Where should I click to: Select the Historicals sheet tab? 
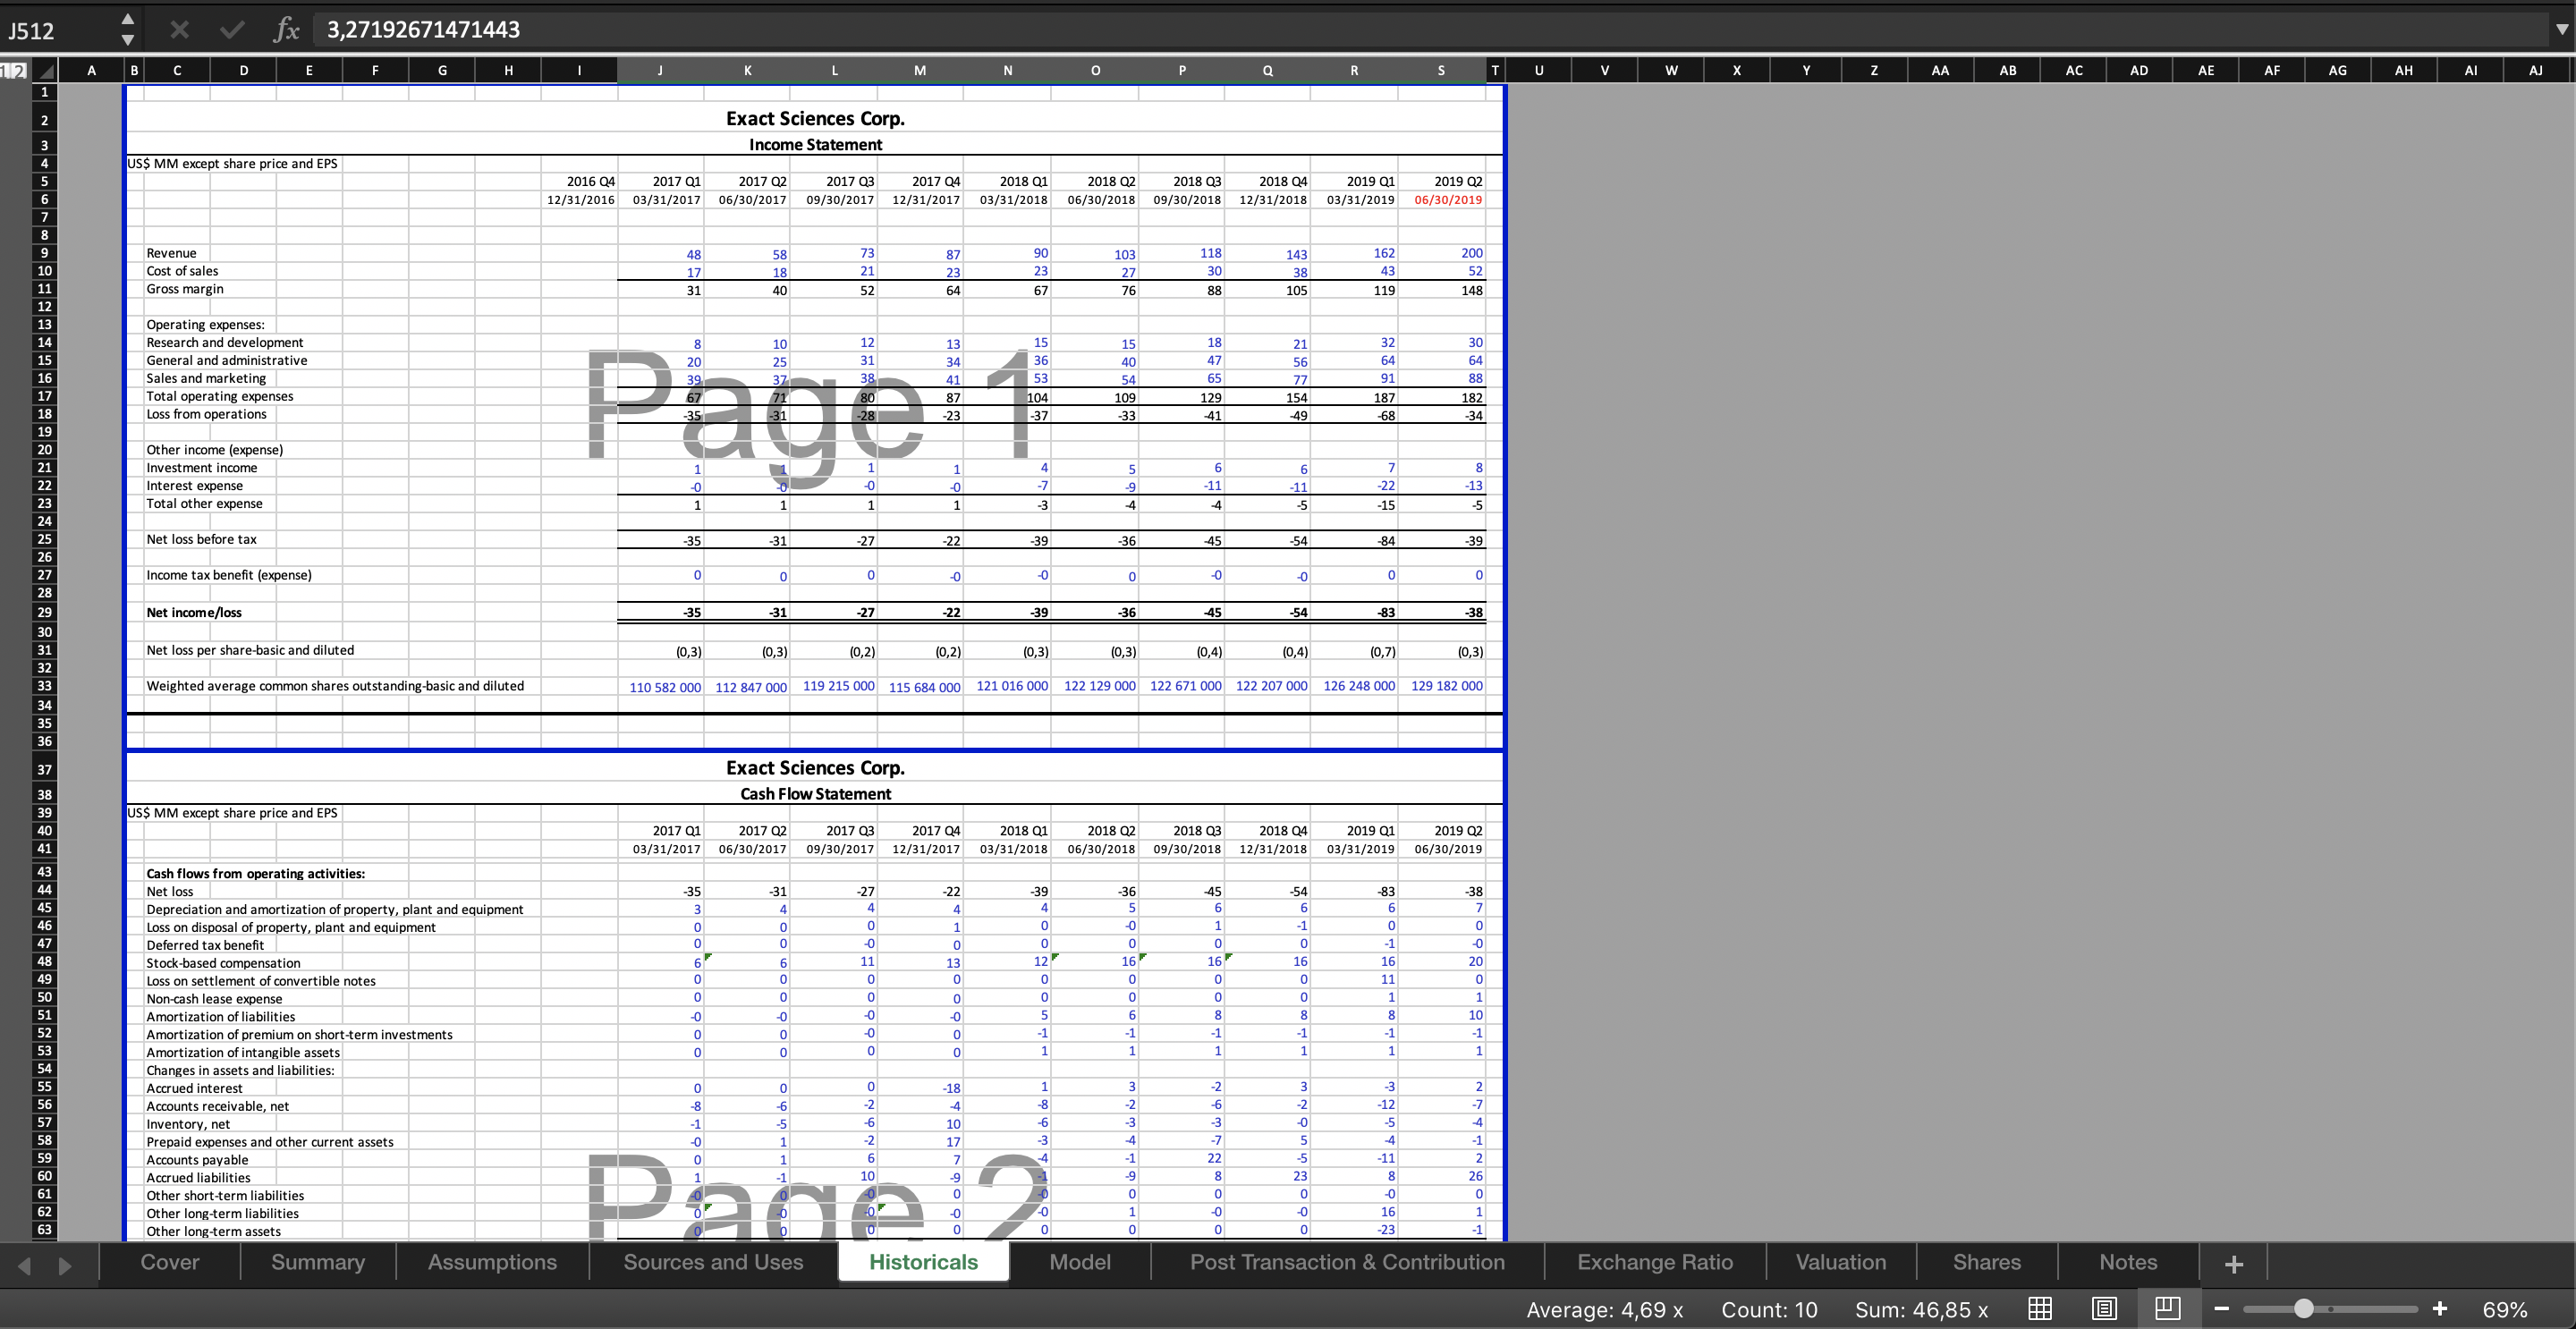pos(923,1262)
